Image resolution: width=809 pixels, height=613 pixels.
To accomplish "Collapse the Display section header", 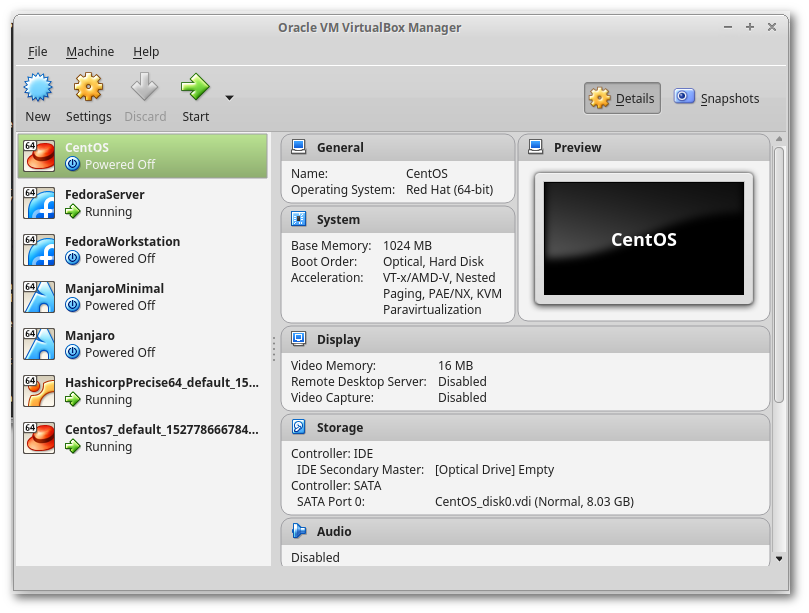I will (x=338, y=339).
